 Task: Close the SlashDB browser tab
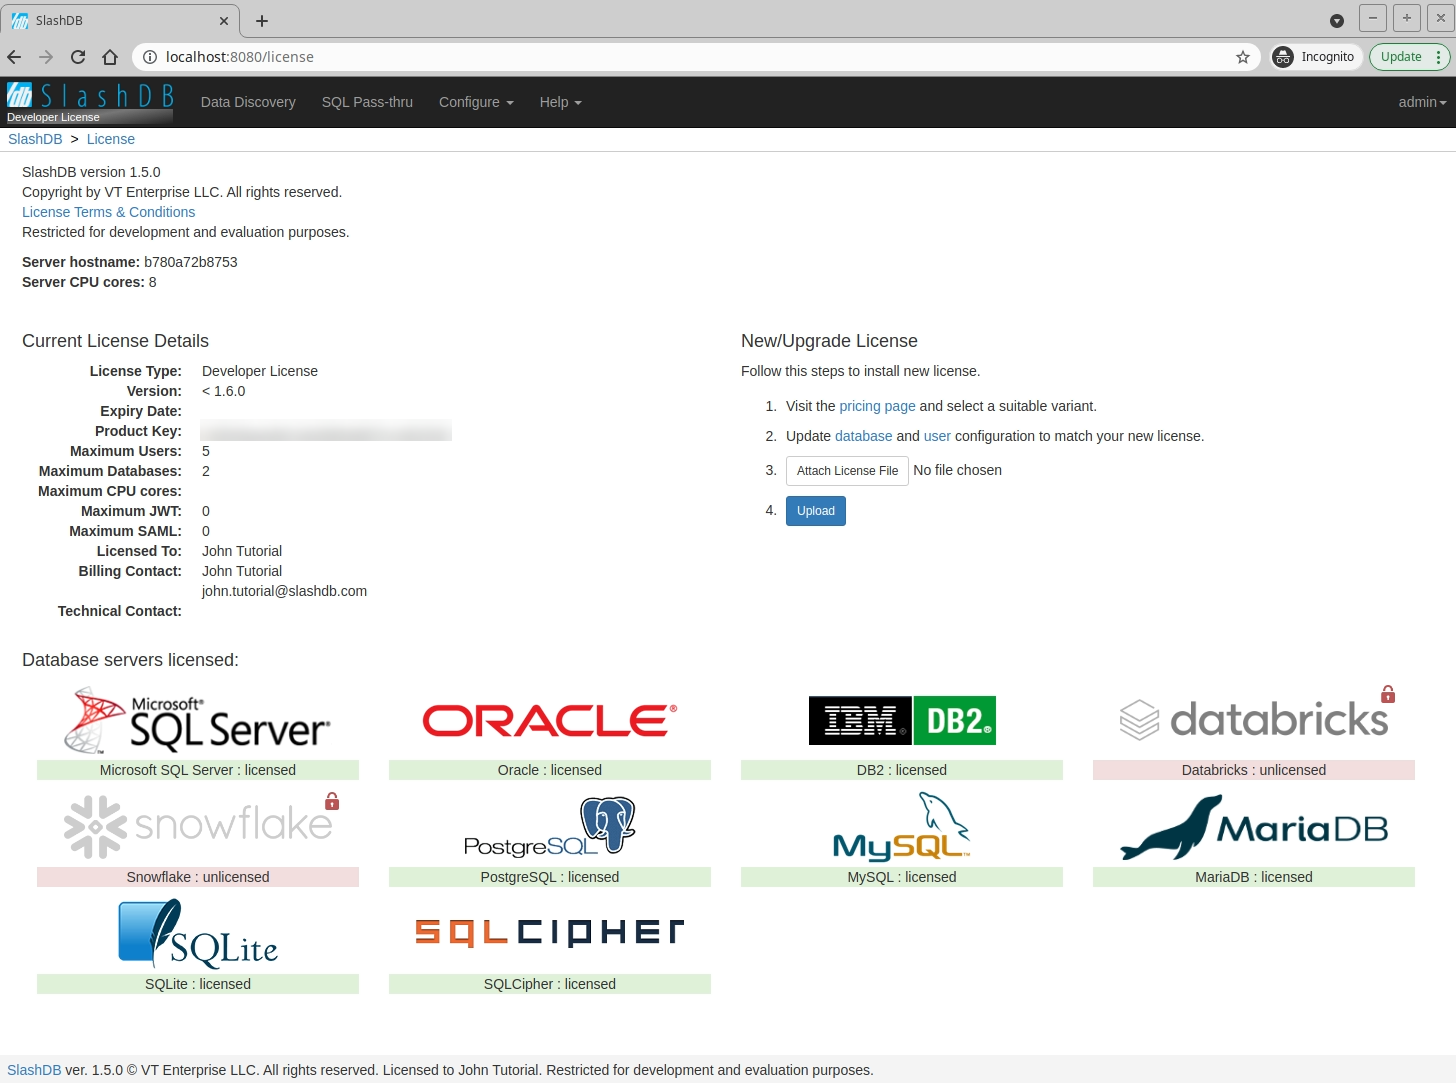[x=223, y=20]
